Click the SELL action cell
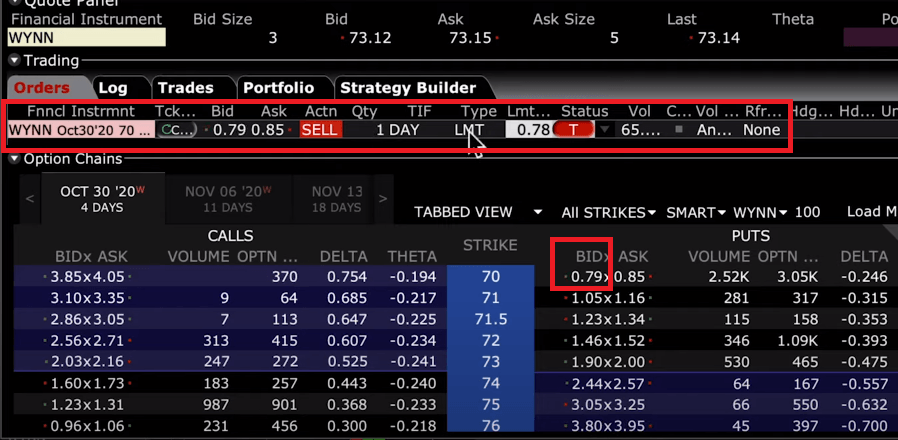Screen dimensions: 898x440 [x=320, y=129]
